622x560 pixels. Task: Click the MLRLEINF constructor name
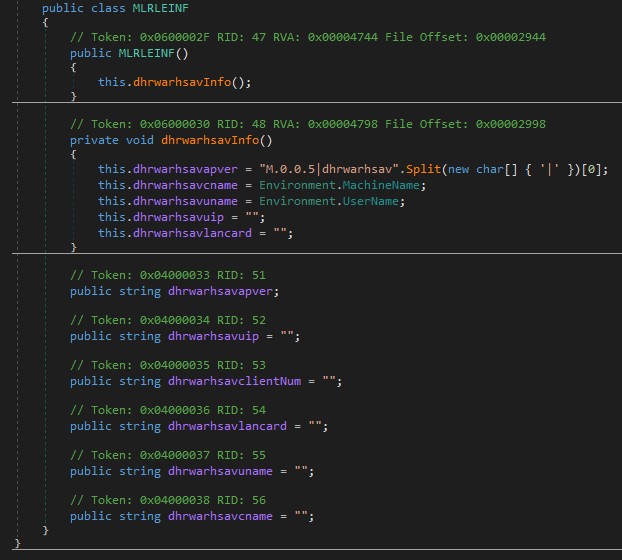(x=151, y=52)
